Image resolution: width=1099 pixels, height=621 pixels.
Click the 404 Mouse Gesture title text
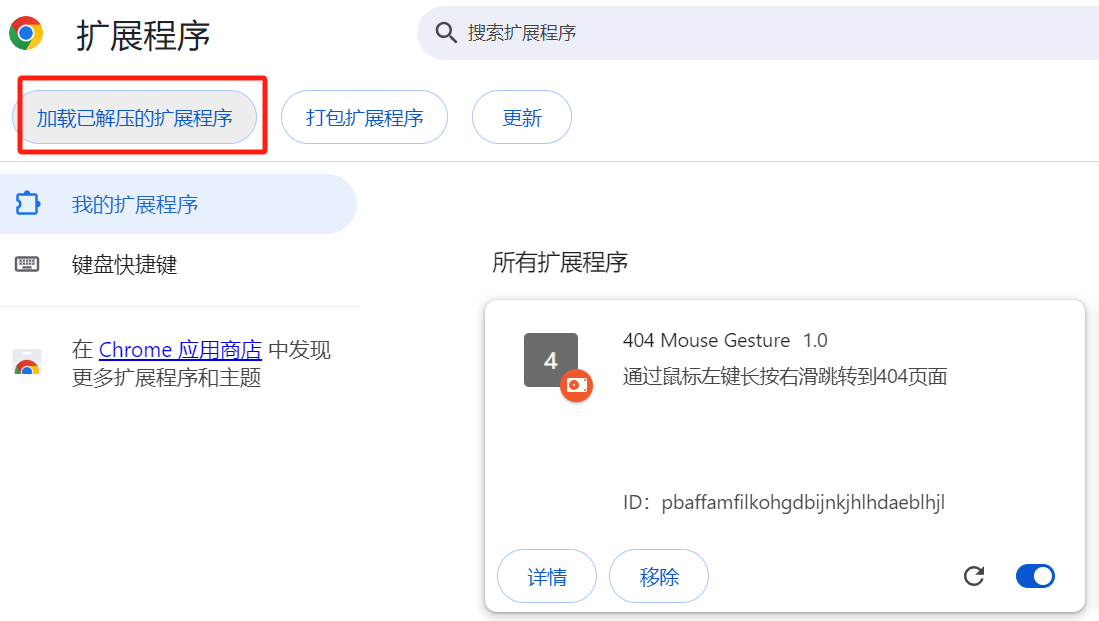[706, 340]
